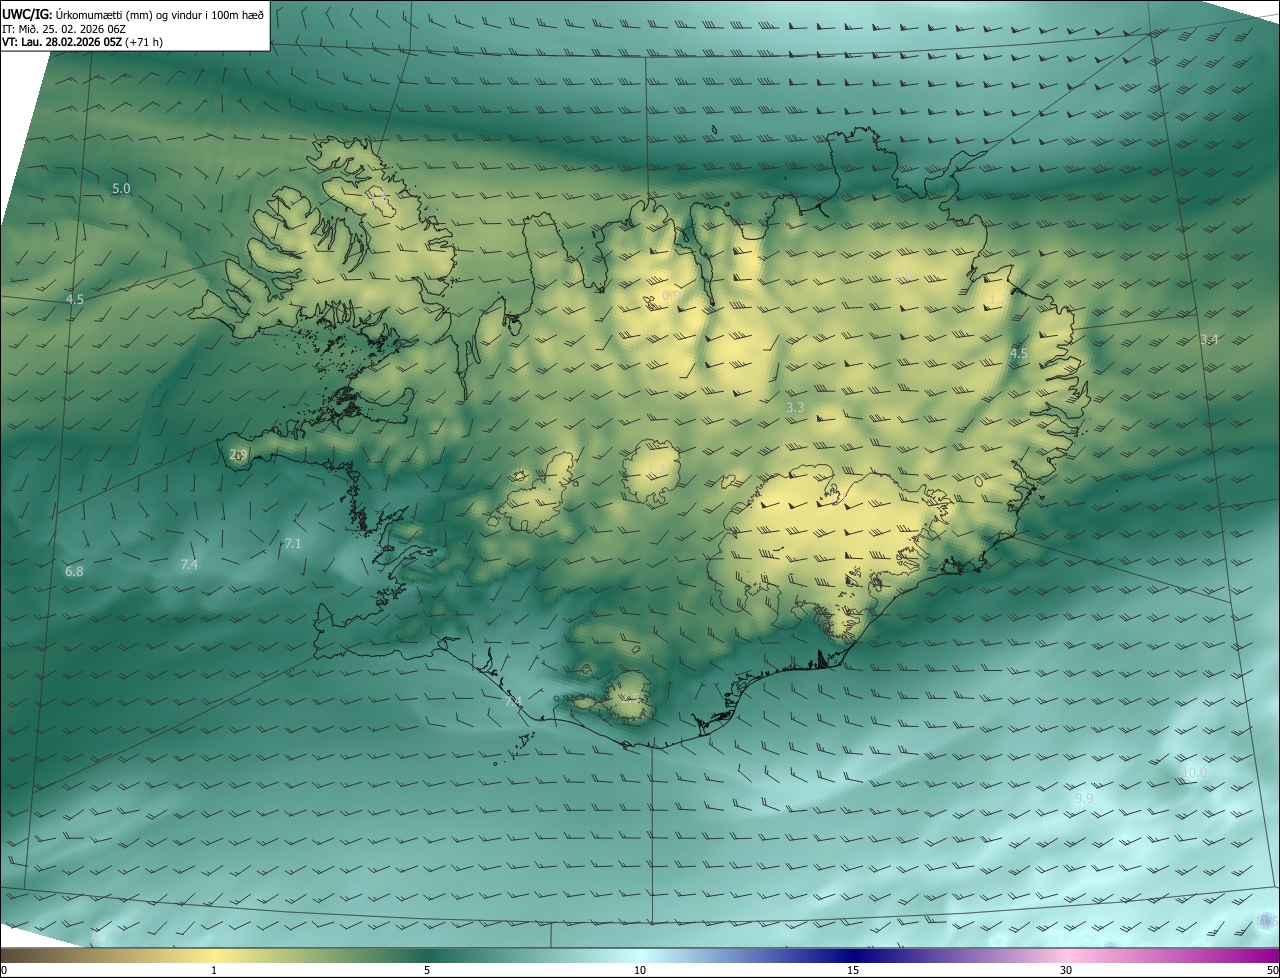Click the 15 tick on the colorbar
This screenshot has height=978, width=1280.
click(853, 970)
